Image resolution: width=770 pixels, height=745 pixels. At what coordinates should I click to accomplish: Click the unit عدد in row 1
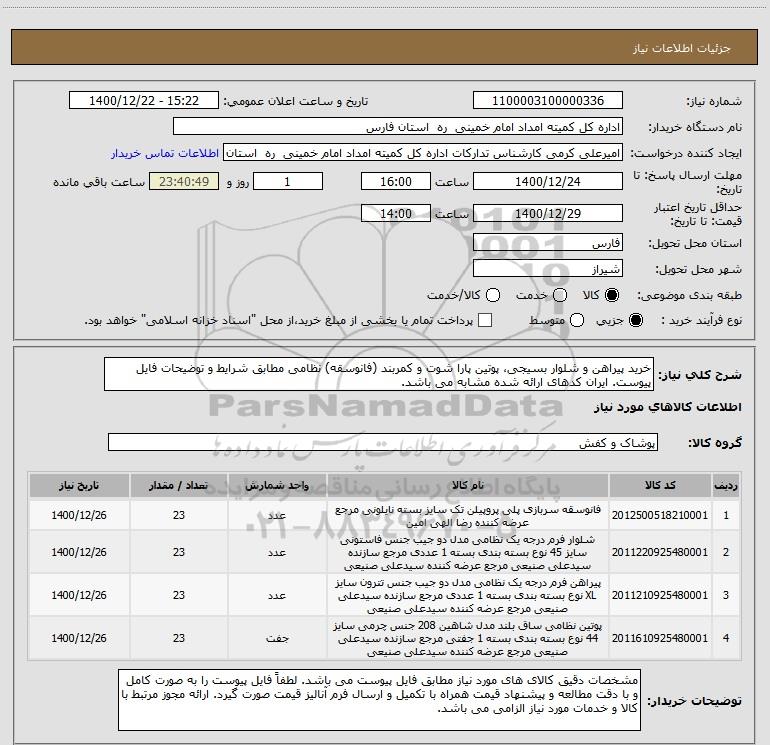click(277, 516)
